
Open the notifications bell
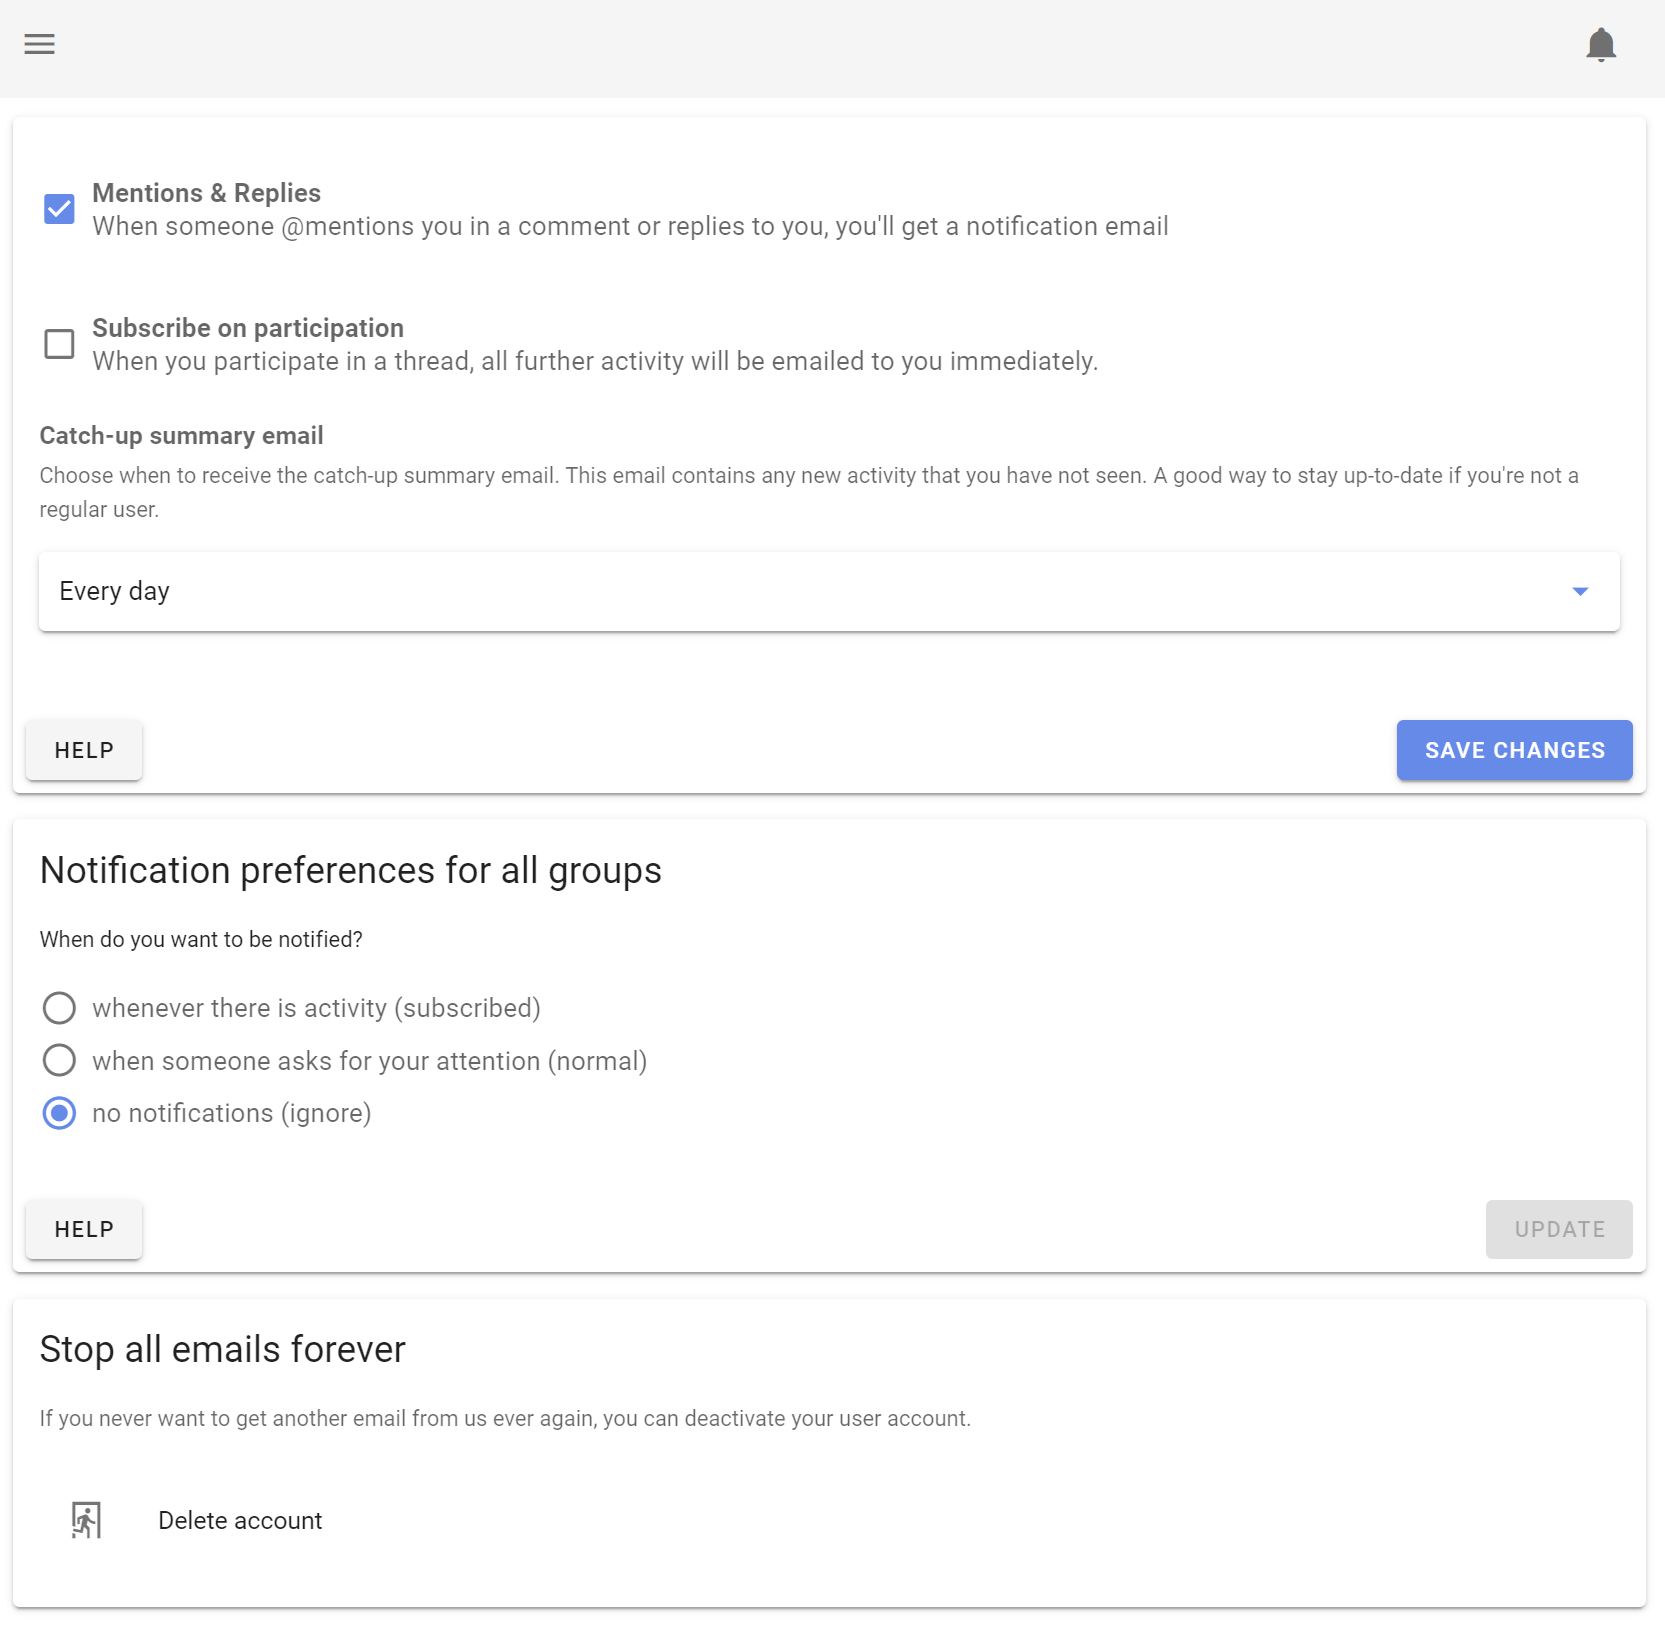[x=1601, y=45]
